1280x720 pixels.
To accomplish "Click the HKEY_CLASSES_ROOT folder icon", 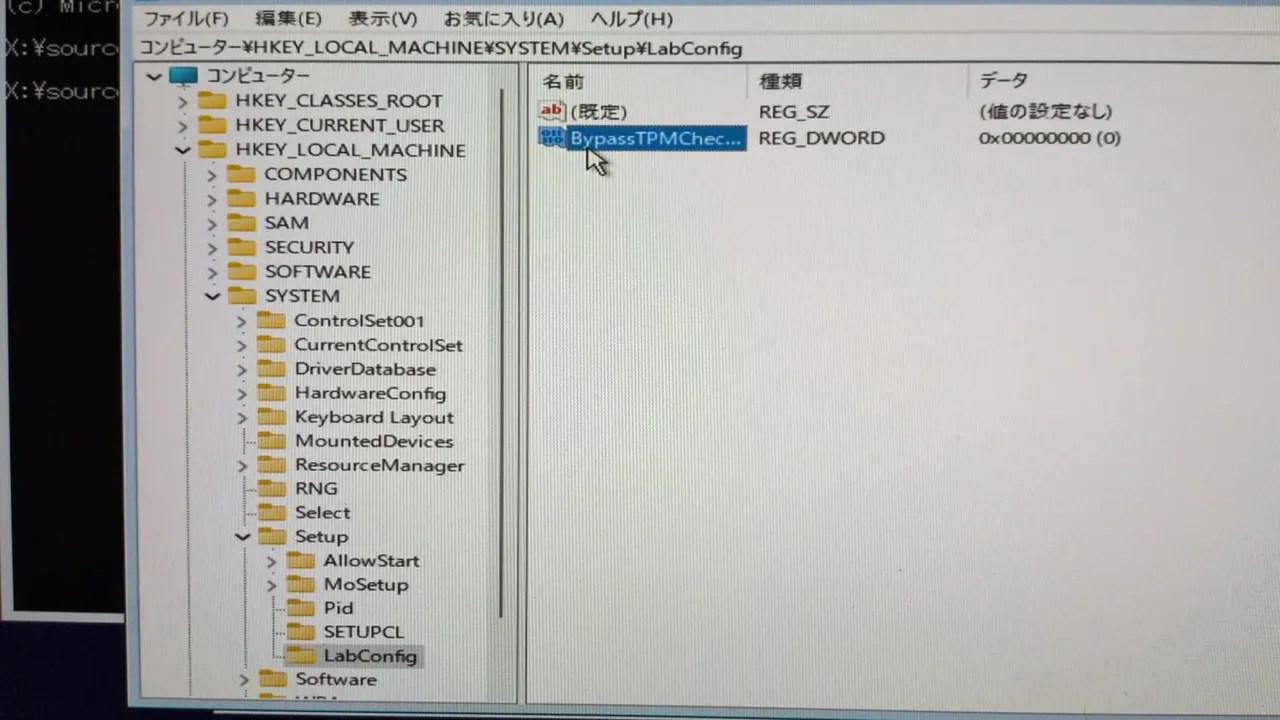I will coord(212,100).
